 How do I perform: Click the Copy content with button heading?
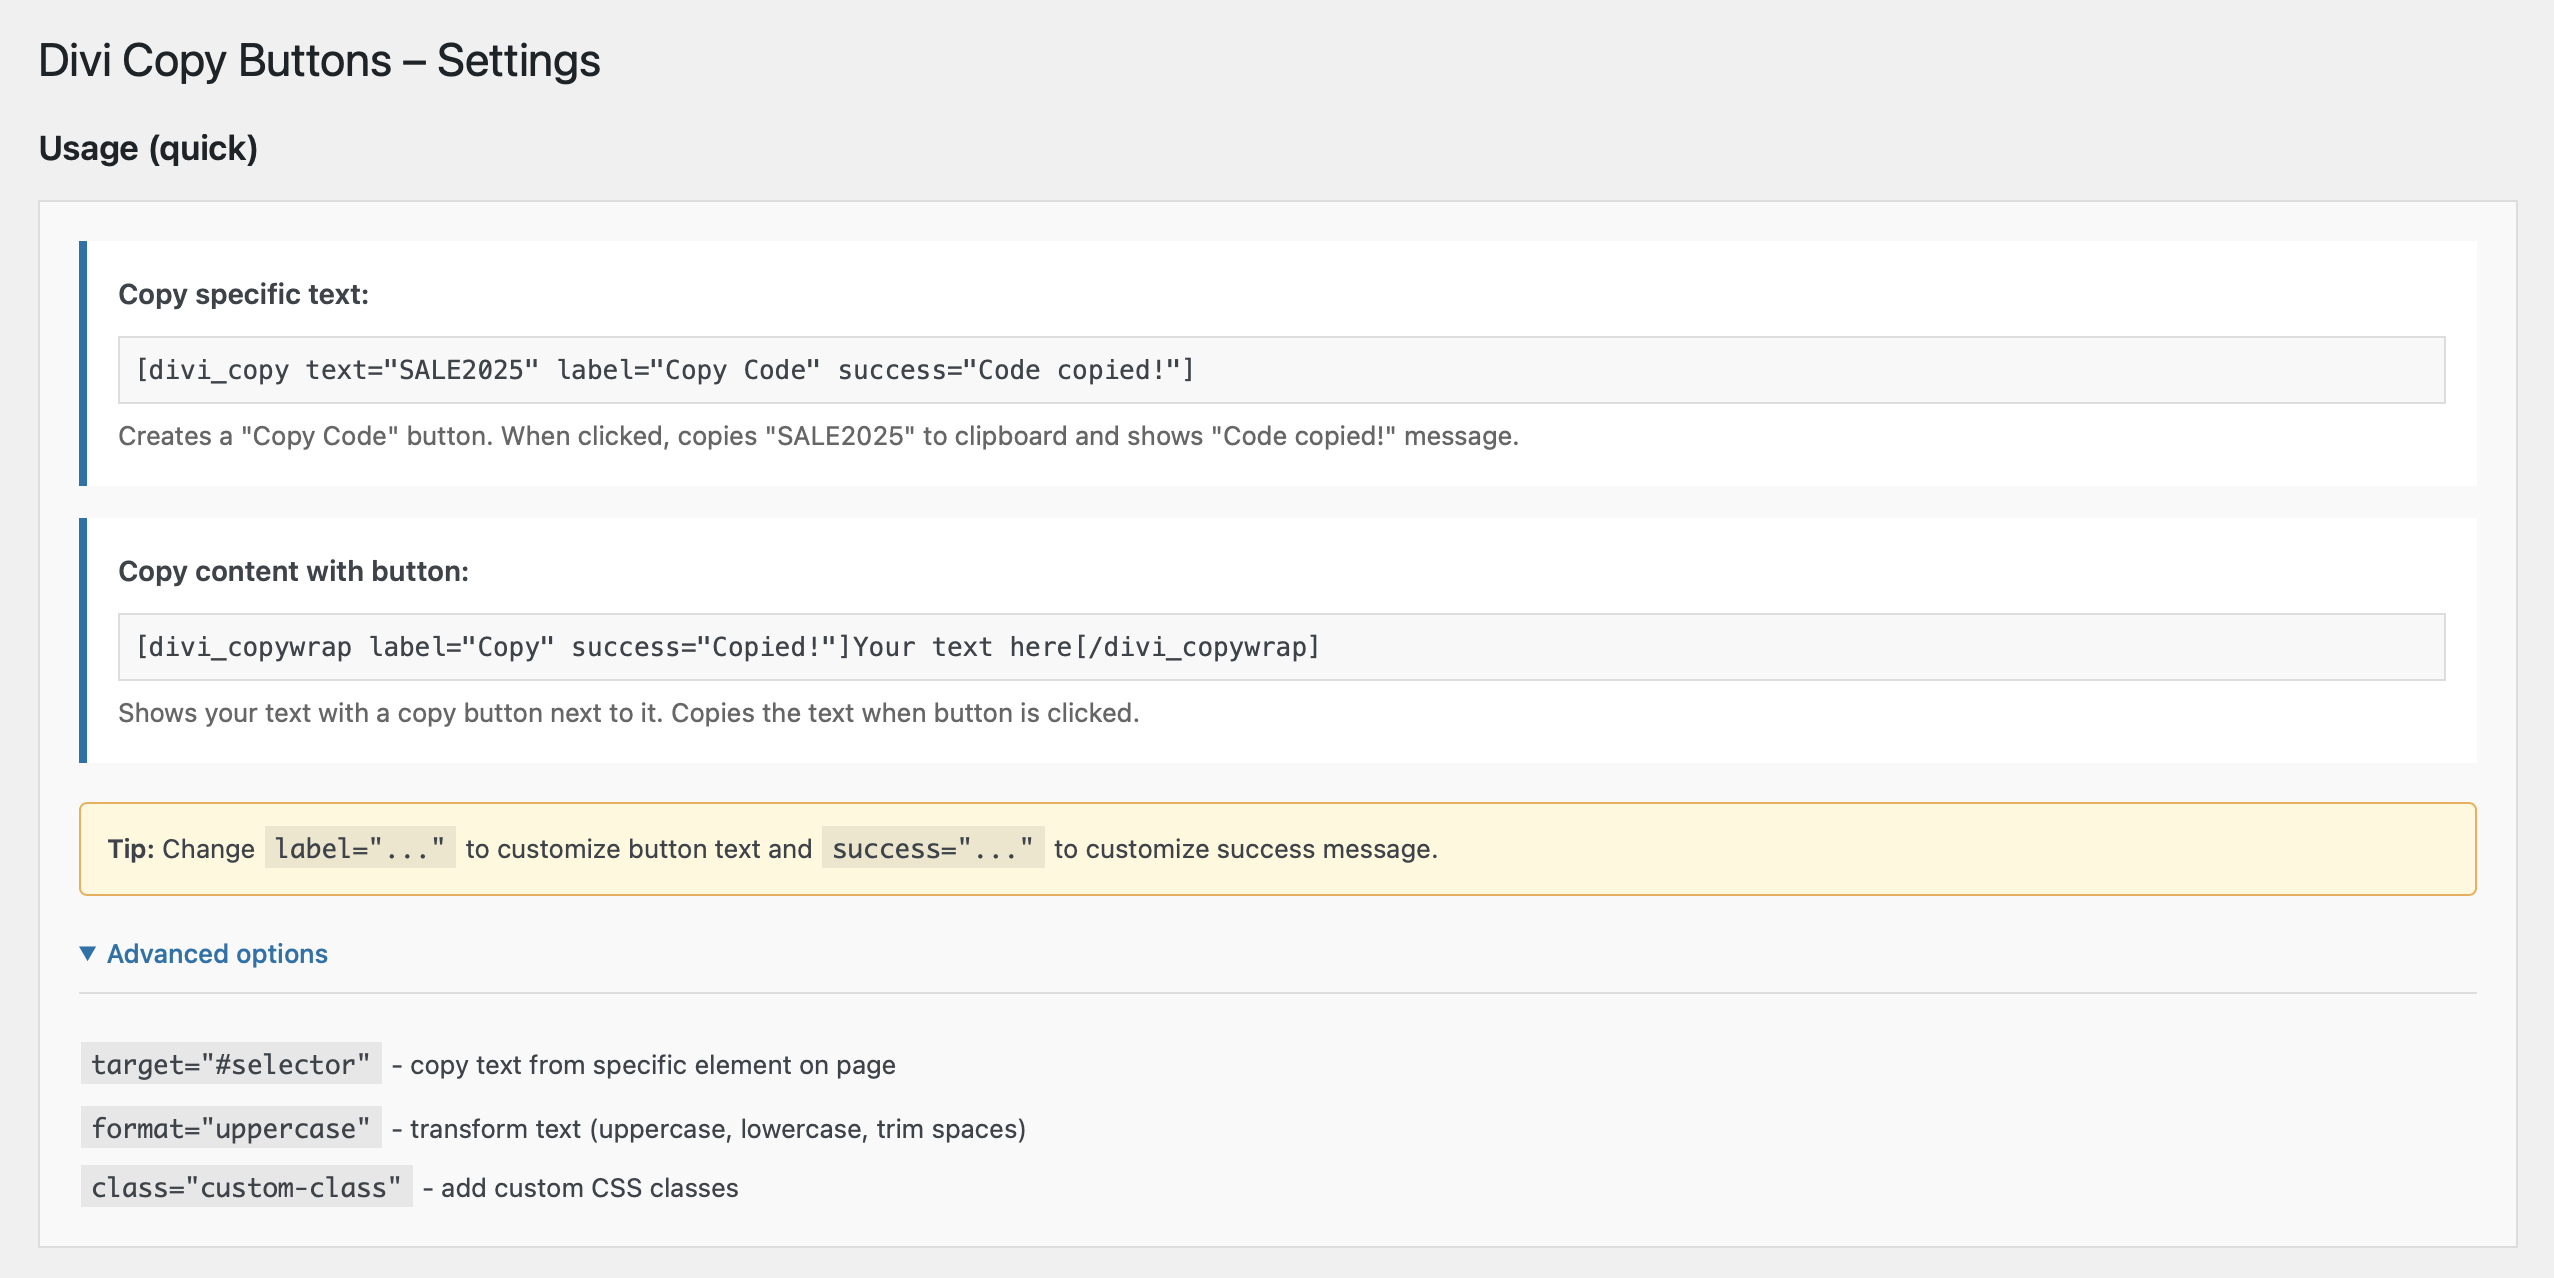293,571
